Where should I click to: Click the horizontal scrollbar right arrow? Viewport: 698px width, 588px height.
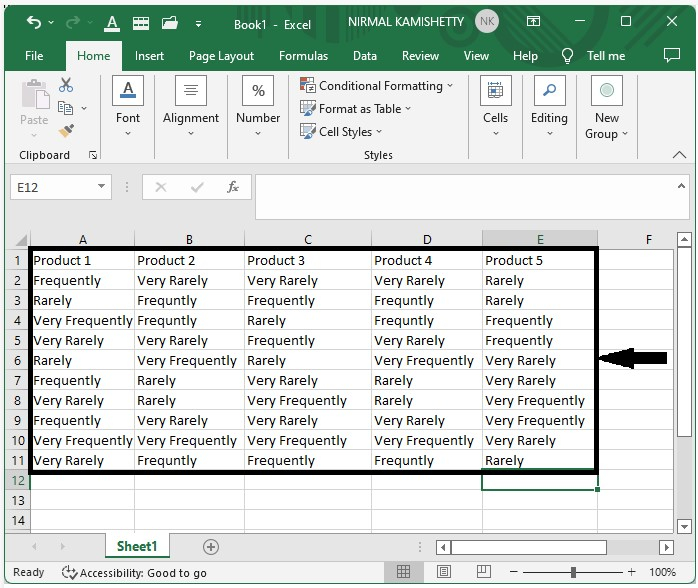click(666, 547)
